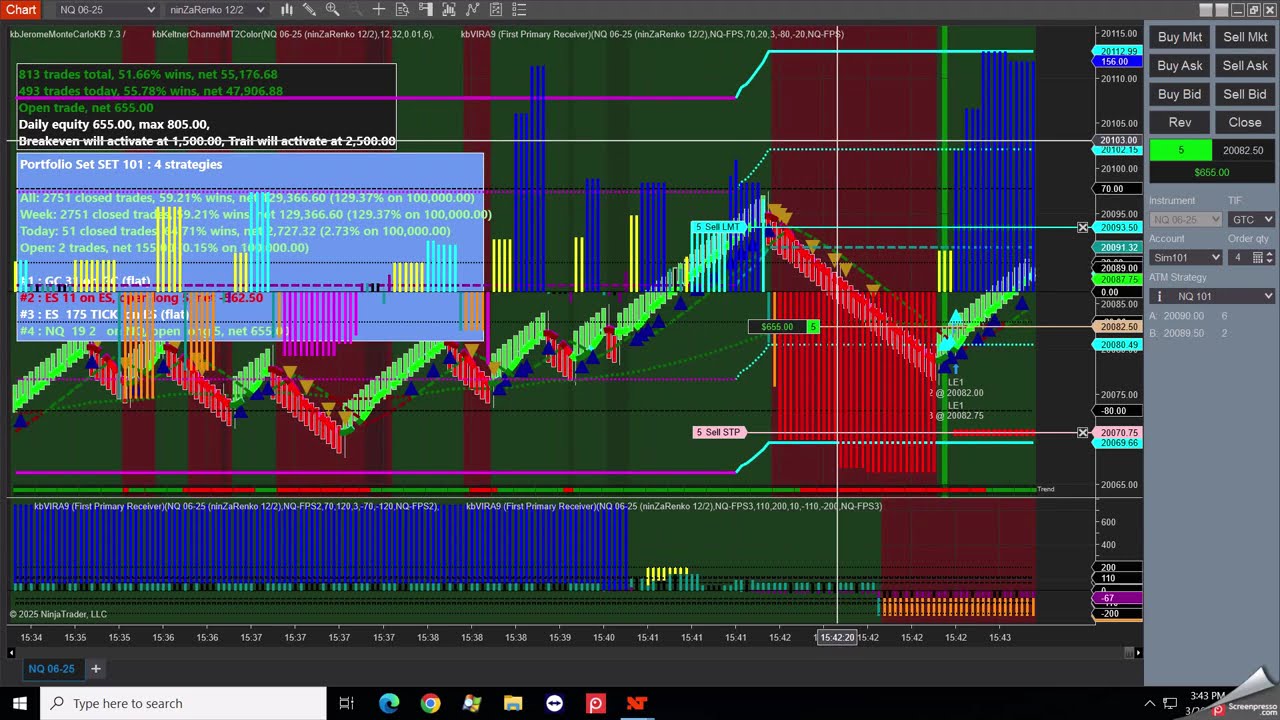
Task: Click the list-style icon at toolbar end
Action: click(518, 10)
